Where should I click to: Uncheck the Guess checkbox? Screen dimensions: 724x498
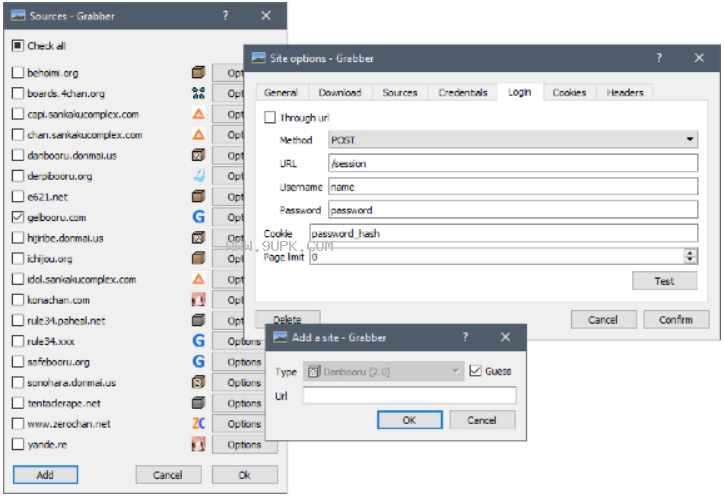475,371
